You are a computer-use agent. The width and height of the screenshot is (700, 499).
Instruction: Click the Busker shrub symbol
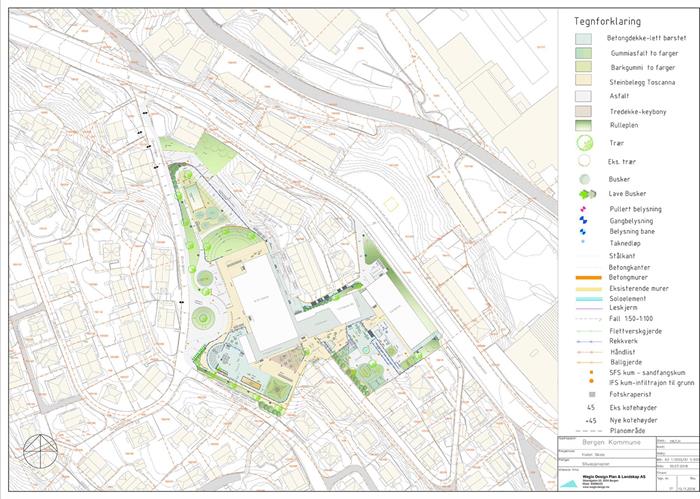click(x=582, y=179)
